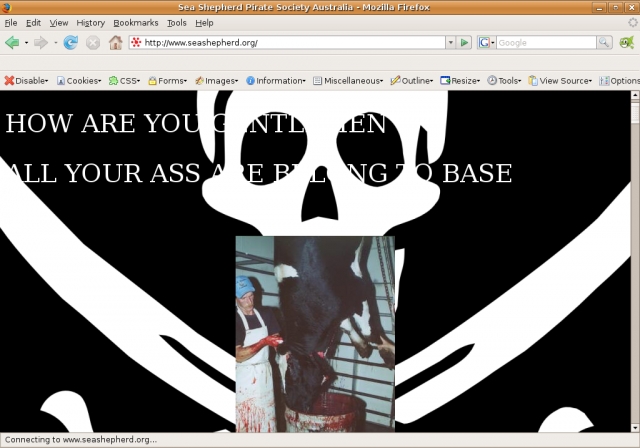640x448 pixels.
Task: Click the Forward navigation arrow
Action: coord(41,43)
